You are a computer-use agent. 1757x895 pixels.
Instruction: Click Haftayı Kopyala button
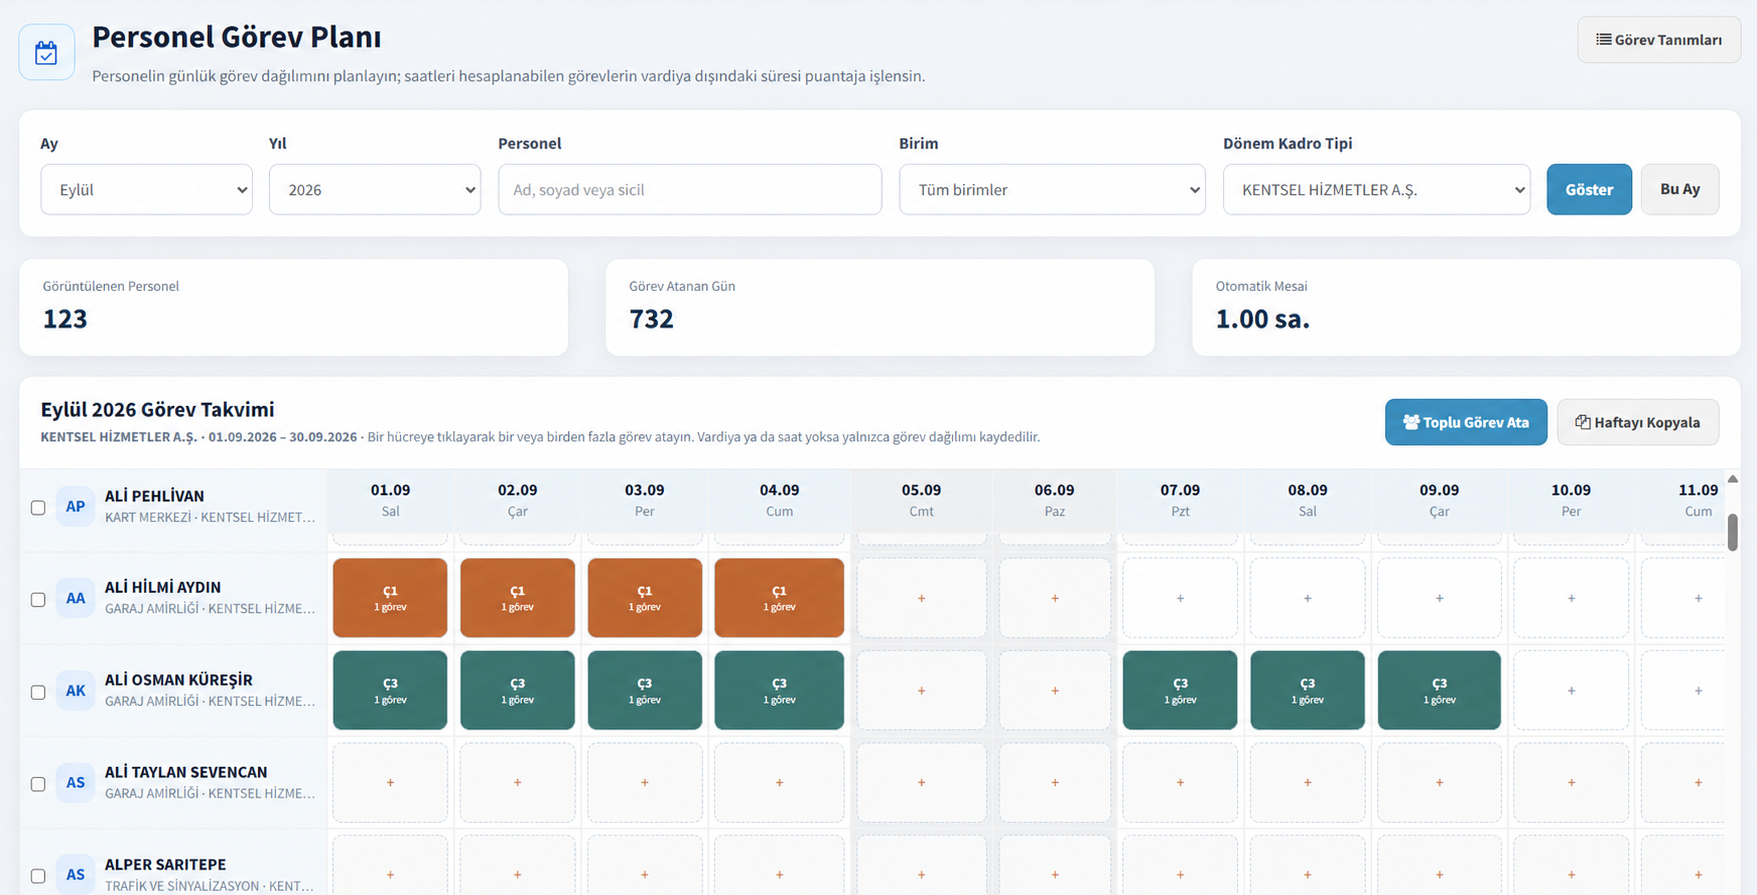pyautogui.click(x=1638, y=422)
